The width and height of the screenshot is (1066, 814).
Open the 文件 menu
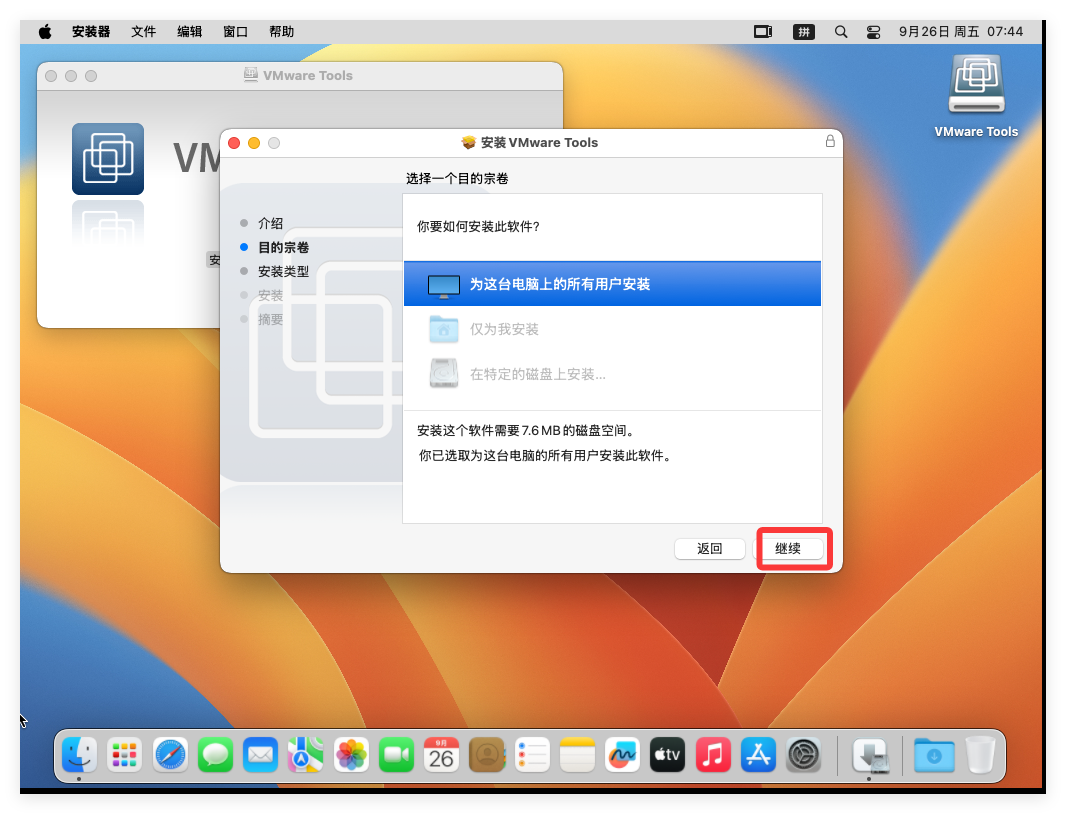pyautogui.click(x=143, y=31)
